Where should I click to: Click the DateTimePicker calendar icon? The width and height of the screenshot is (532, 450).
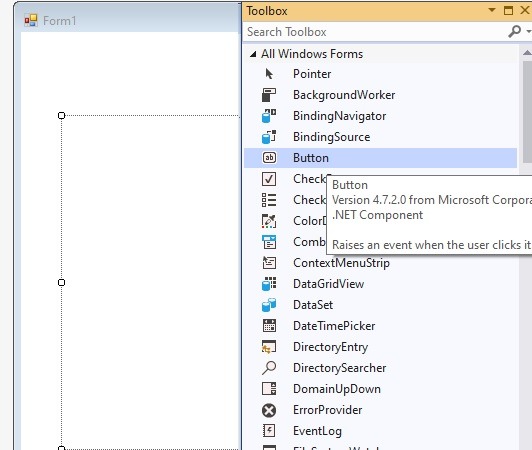269,326
